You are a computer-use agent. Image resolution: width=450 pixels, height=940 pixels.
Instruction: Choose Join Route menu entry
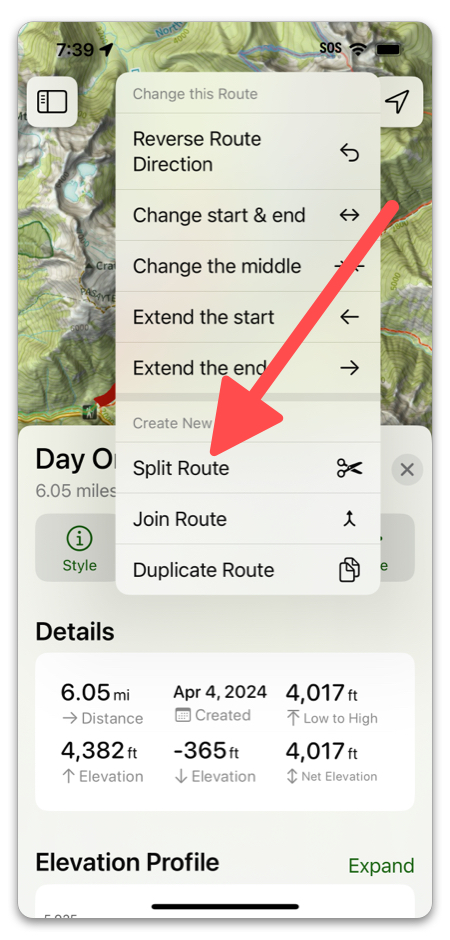247,519
